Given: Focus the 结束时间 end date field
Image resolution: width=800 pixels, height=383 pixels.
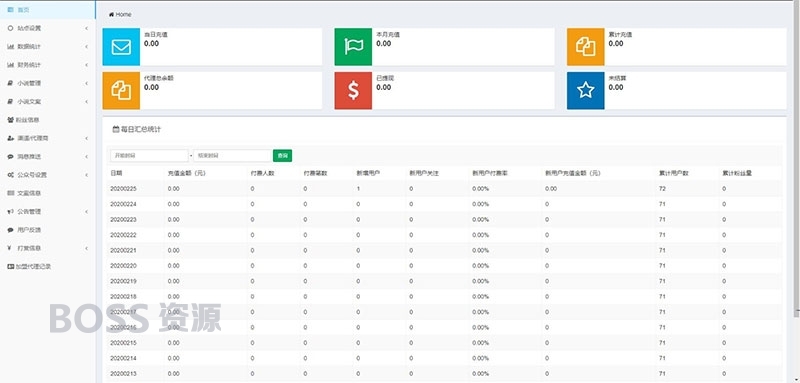Looking at the screenshot, I should [232, 156].
